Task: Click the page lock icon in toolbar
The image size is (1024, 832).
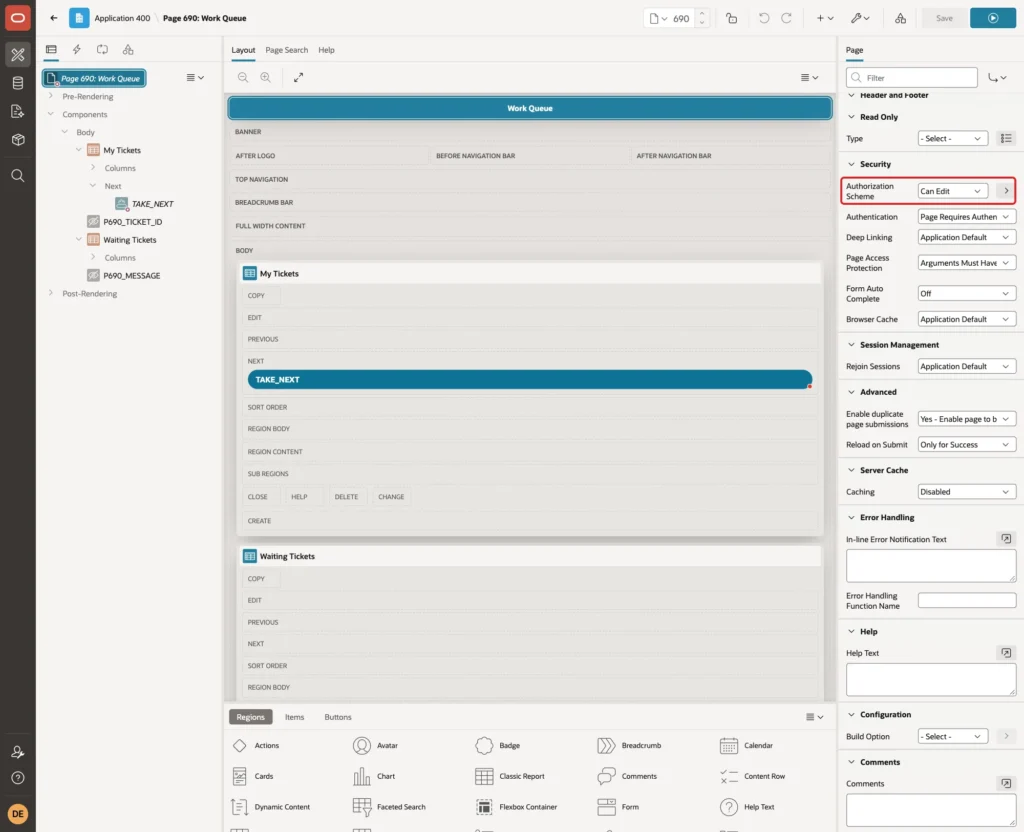Action: click(731, 18)
